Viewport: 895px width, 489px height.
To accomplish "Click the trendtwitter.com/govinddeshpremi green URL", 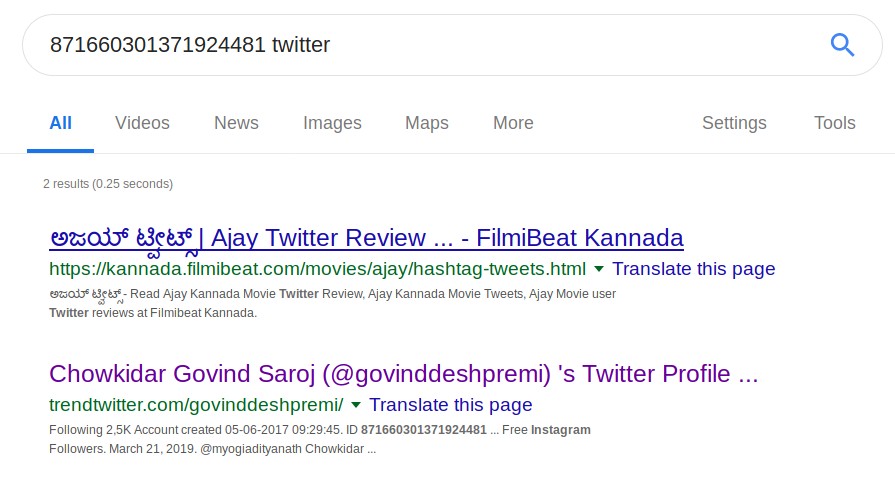I will pyautogui.click(x=196, y=405).
